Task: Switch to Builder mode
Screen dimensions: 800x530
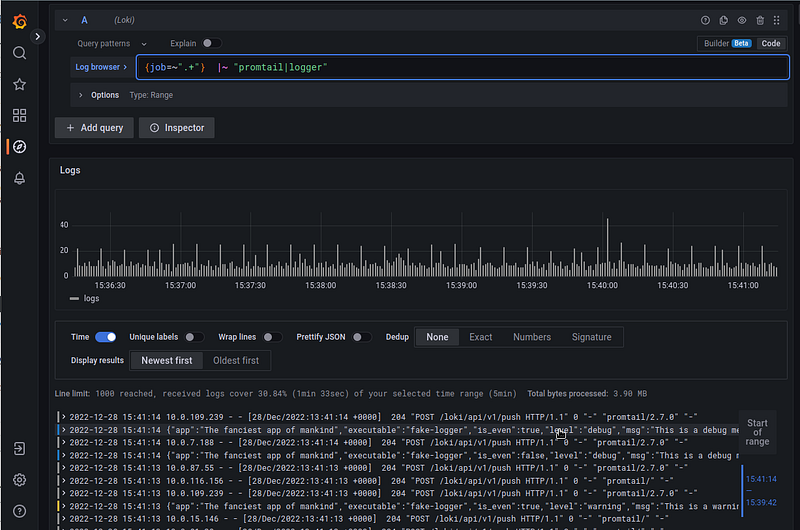Action: 727,43
